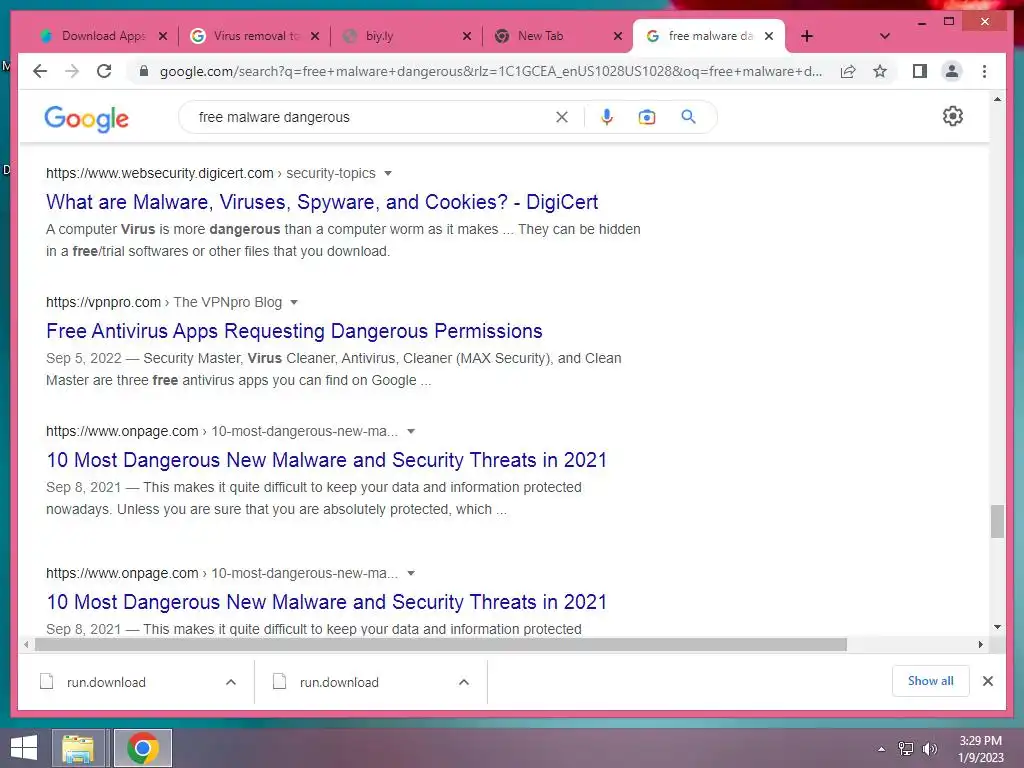The image size is (1024, 768).
Task: View site information via lock icon
Action: pyautogui.click(x=144, y=71)
